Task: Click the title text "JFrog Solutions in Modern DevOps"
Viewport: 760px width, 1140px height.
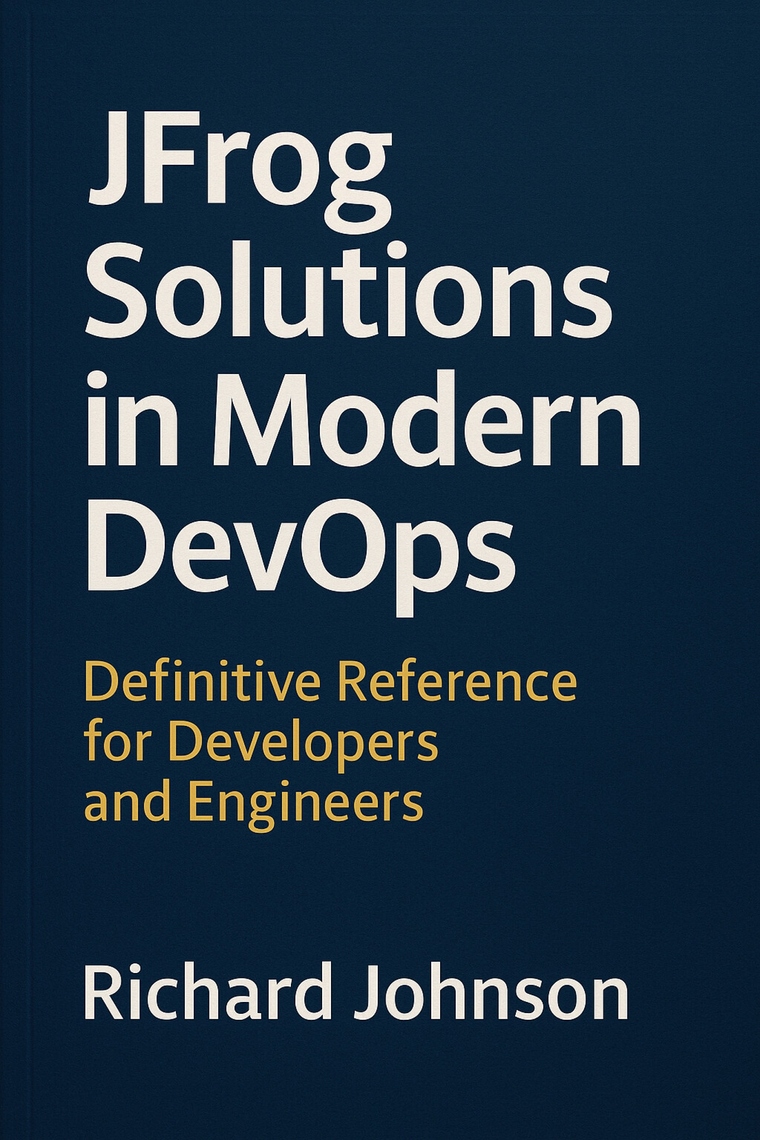Action: pyautogui.click(x=363, y=364)
